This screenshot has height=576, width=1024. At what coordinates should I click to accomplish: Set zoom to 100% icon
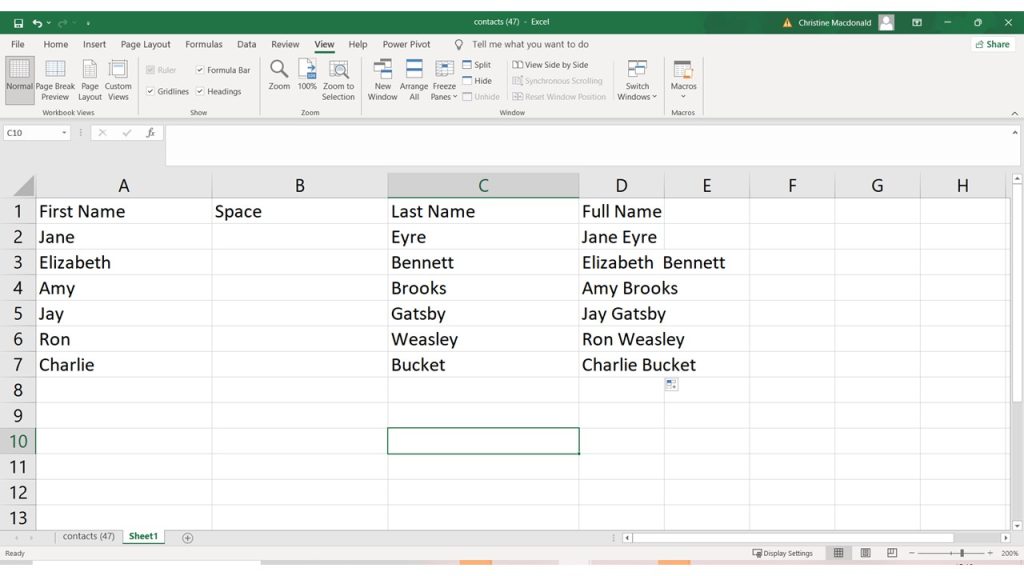pyautogui.click(x=307, y=70)
